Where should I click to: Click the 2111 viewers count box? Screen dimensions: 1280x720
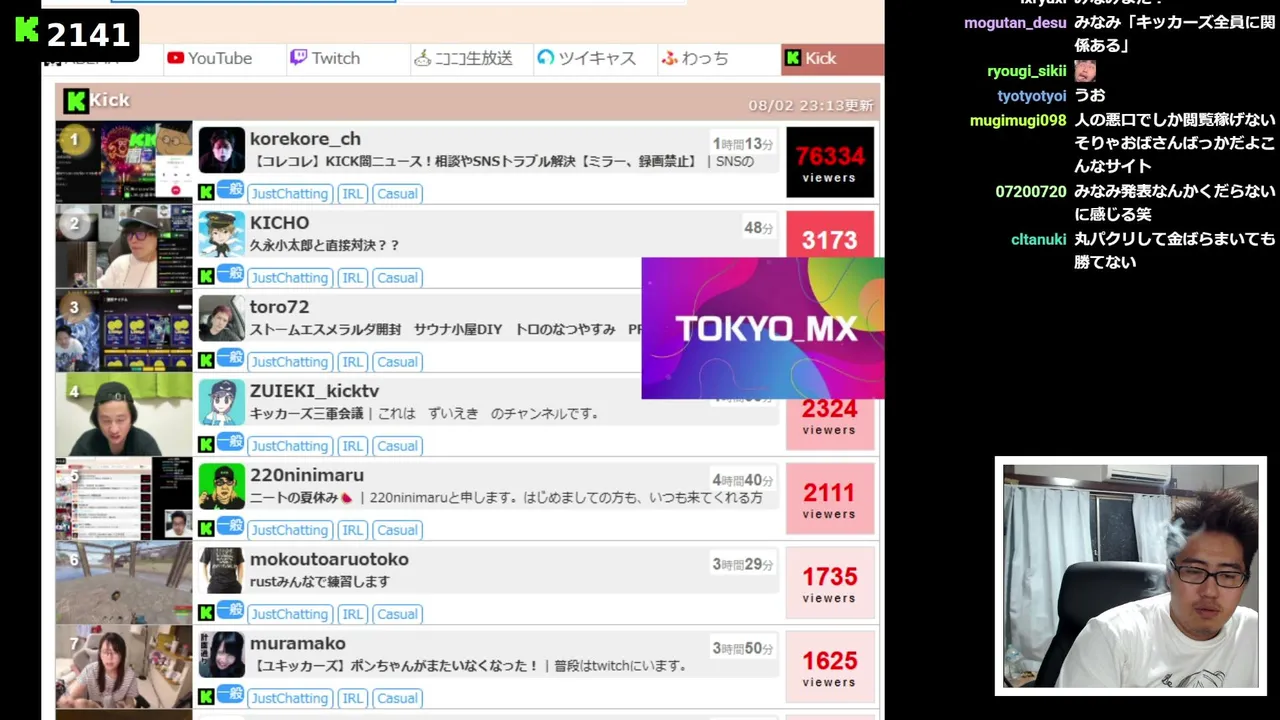(830, 498)
